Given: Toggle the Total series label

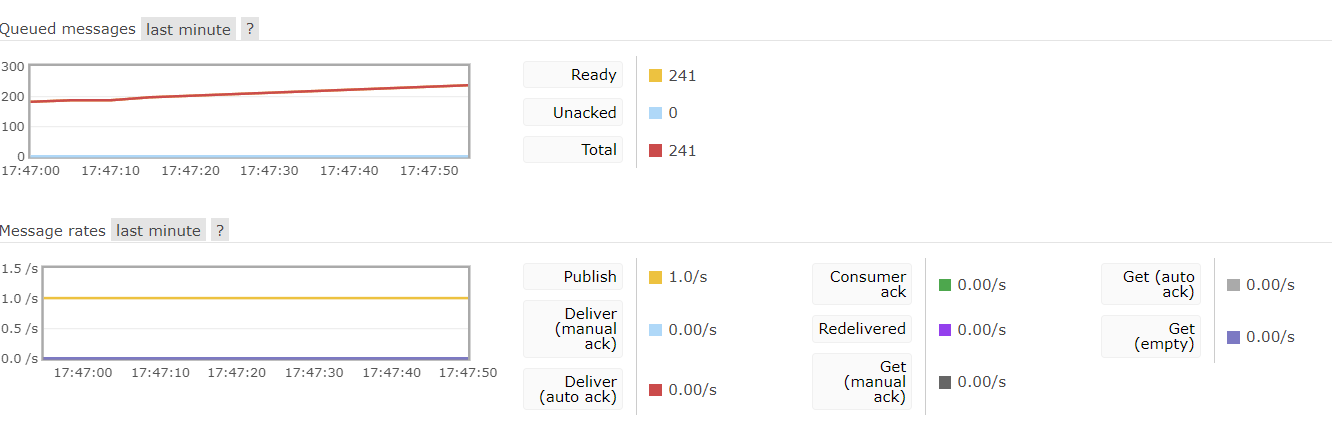Looking at the screenshot, I should tap(573, 151).
